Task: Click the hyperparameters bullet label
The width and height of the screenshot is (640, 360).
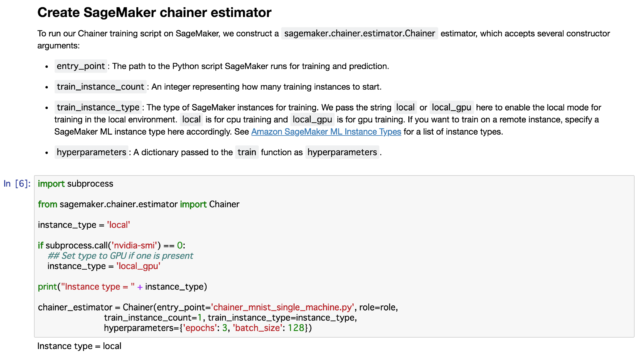Action: click(91, 152)
